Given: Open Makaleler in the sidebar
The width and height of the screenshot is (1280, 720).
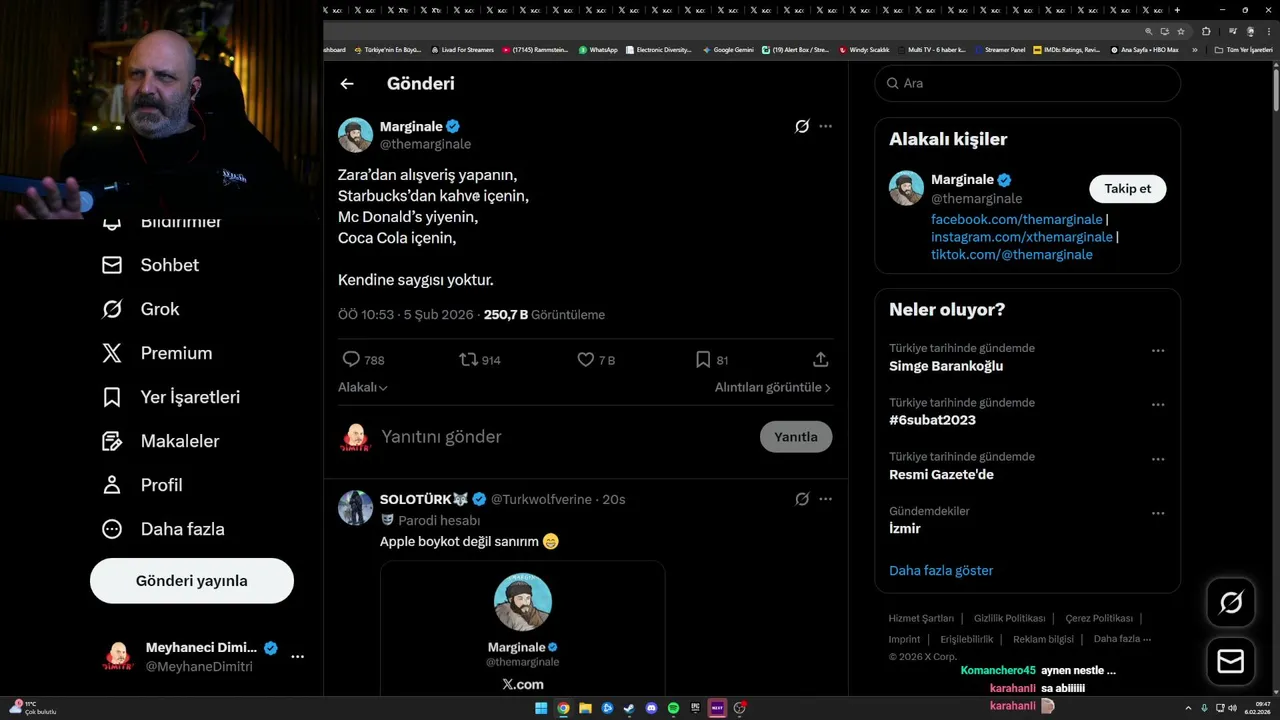Looking at the screenshot, I should (161, 441).
